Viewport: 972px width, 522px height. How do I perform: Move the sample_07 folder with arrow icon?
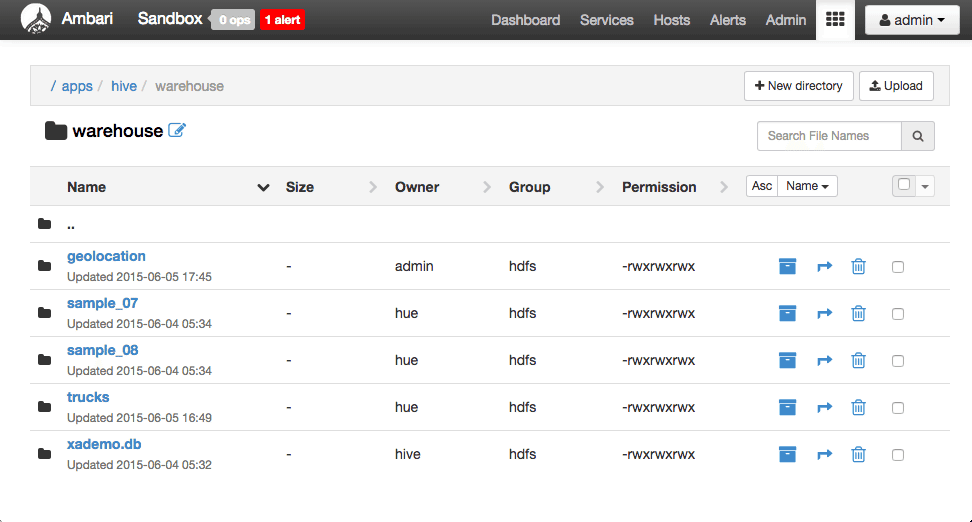[824, 314]
